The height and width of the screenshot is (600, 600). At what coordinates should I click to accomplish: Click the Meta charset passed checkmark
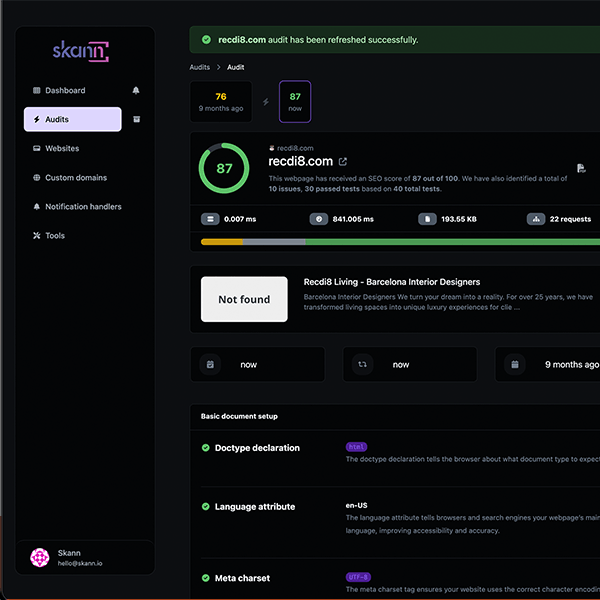click(x=205, y=578)
